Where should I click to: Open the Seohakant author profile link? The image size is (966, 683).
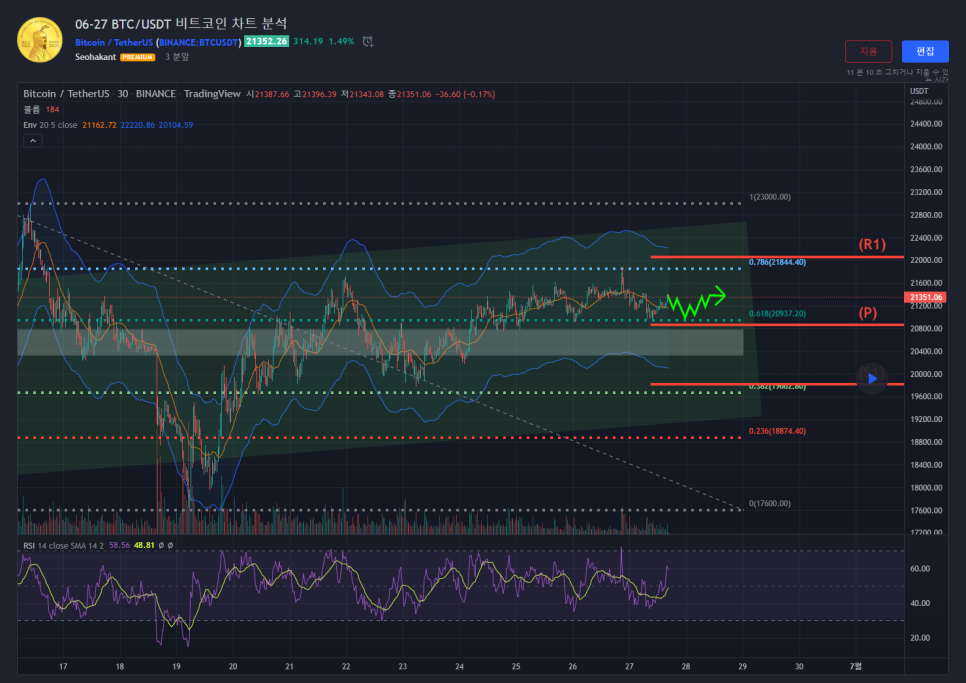coord(96,57)
